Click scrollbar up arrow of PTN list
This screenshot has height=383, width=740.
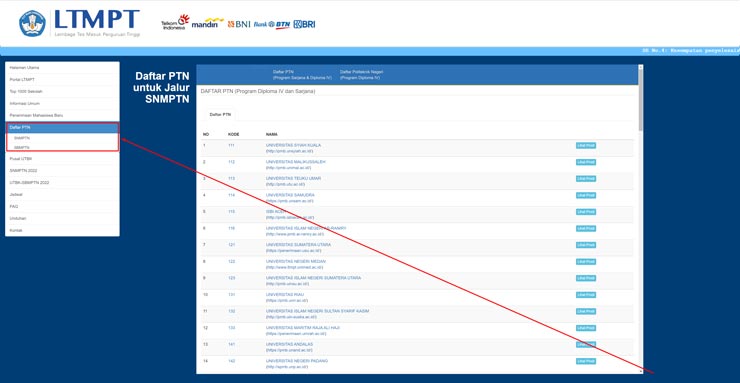coord(640,67)
